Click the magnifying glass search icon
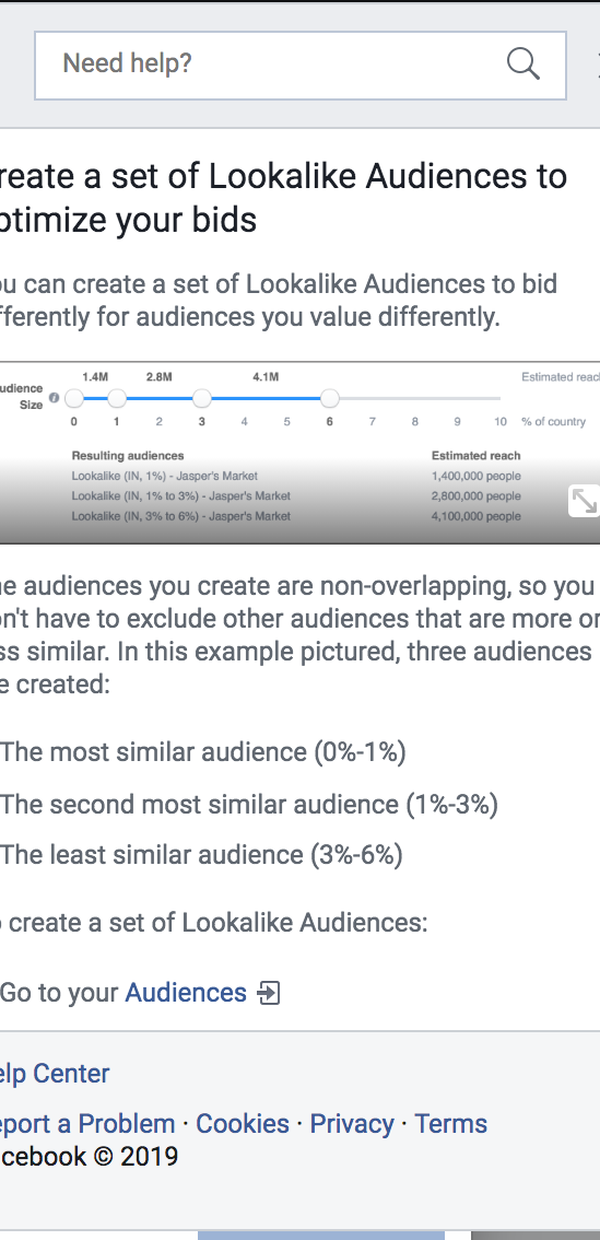 (x=523, y=64)
